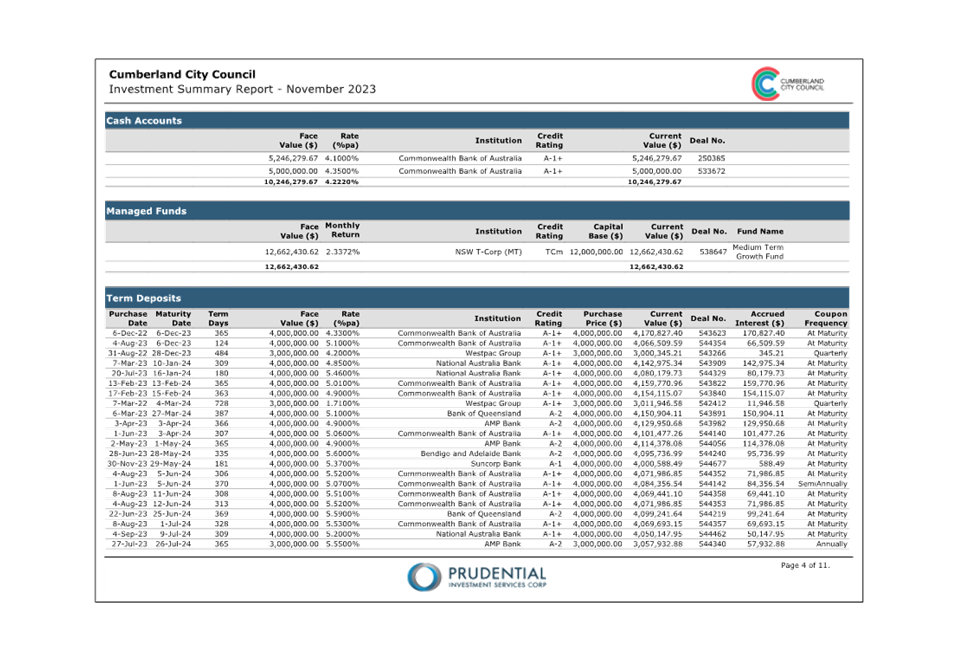Click Purchase Price ($) column header
Viewport: 957px width, 661px height.
(x=603, y=318)
